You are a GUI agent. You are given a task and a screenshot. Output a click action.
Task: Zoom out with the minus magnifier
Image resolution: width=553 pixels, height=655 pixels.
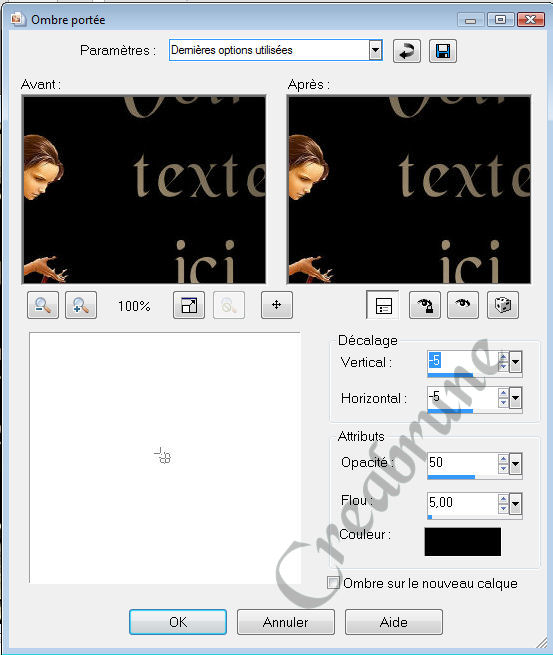coord(43,305)
